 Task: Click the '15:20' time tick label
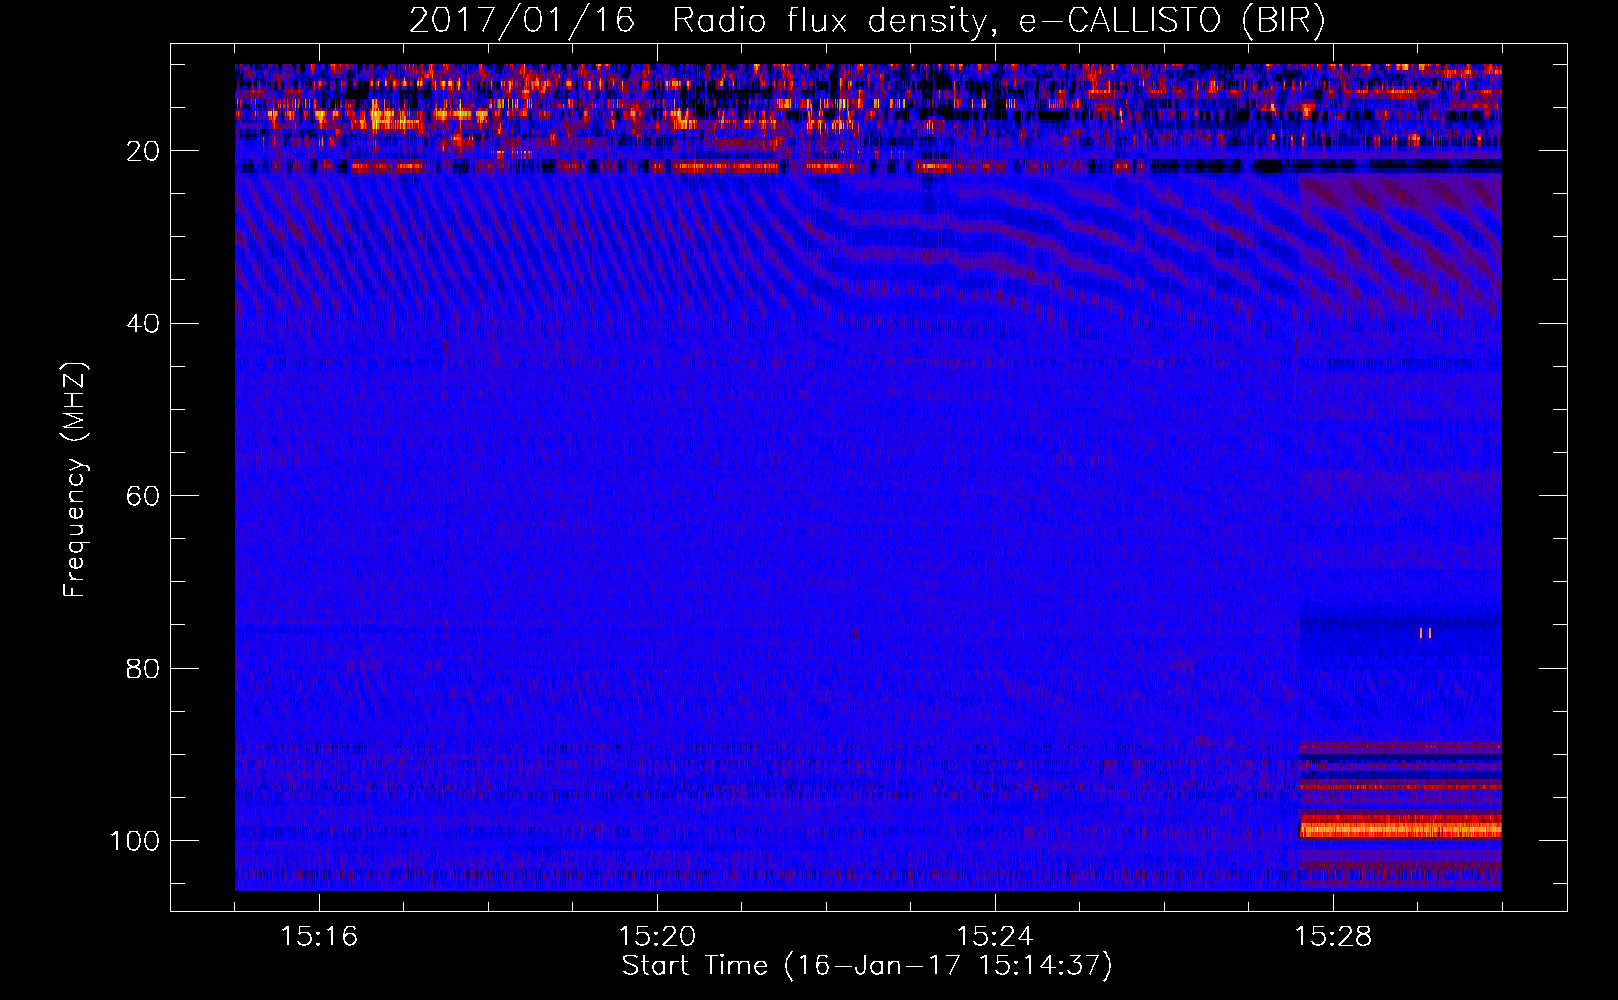click(x=657, y=936)
